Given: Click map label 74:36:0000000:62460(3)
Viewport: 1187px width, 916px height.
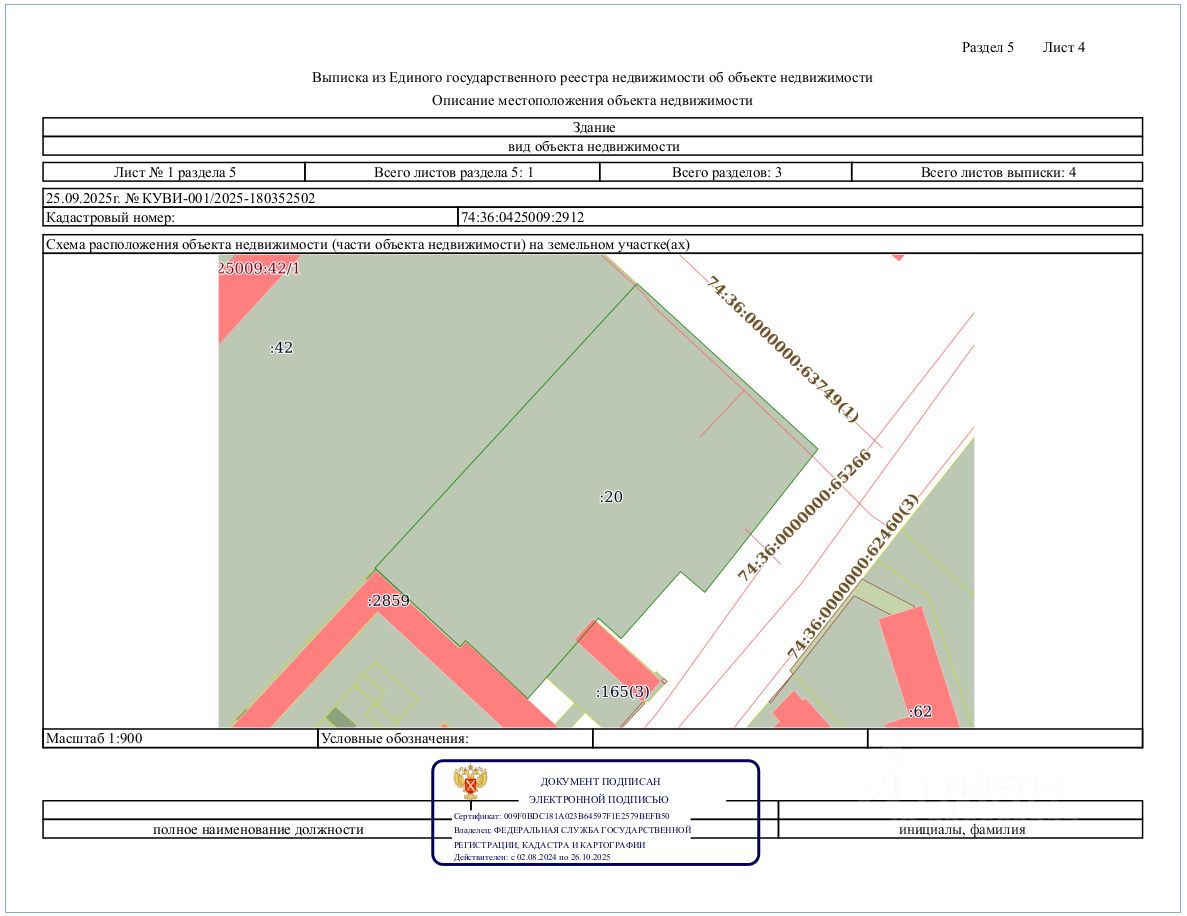Looking at the screenshot, I should pyautogui.click(x=852, y=576).
